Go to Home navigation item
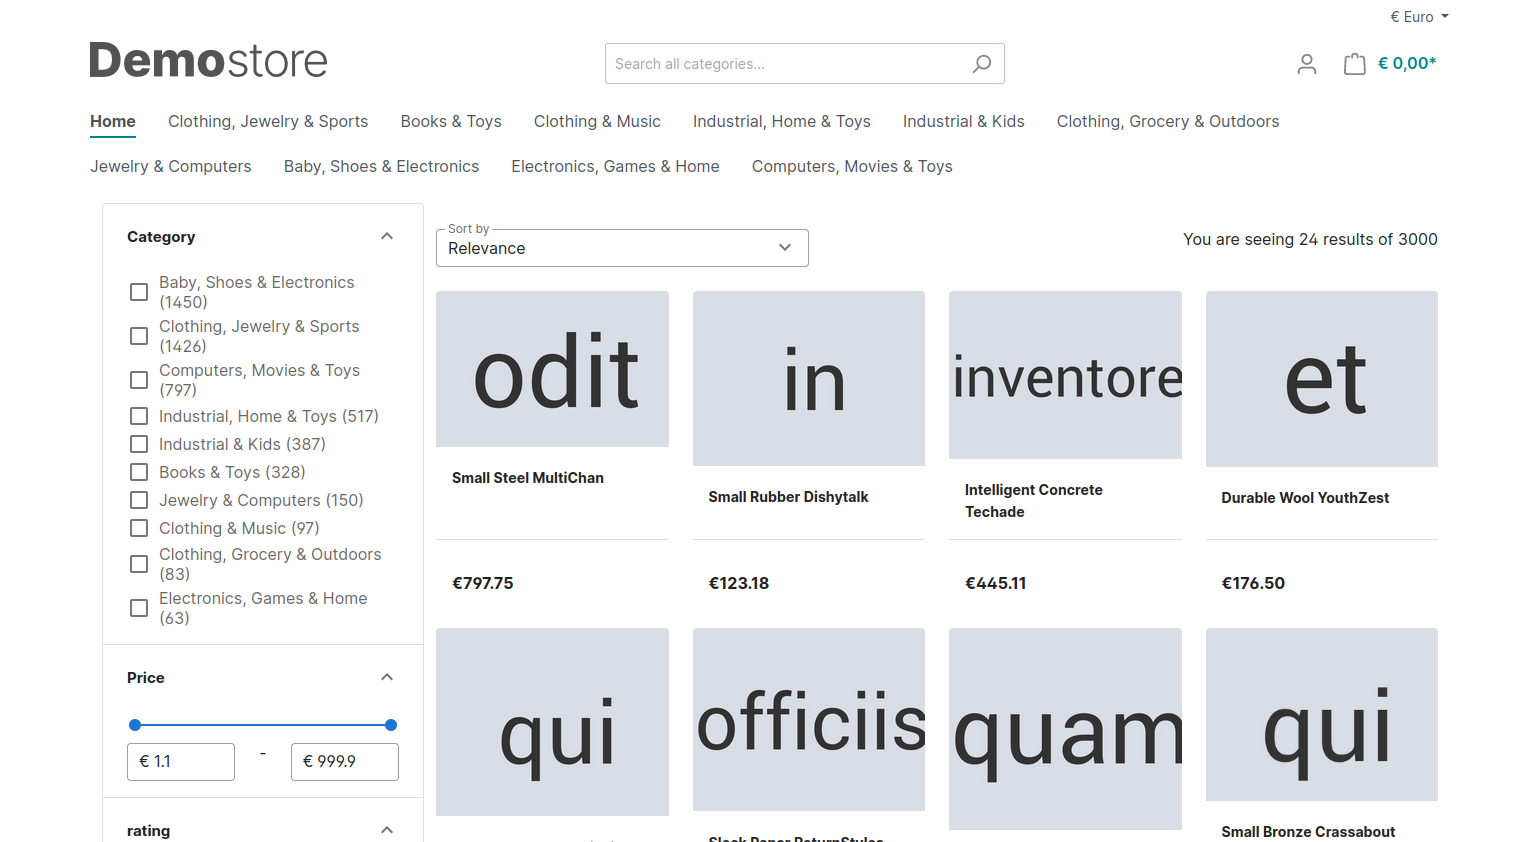This screenshot has width=1537, height=842. click(x=113, y=121)
